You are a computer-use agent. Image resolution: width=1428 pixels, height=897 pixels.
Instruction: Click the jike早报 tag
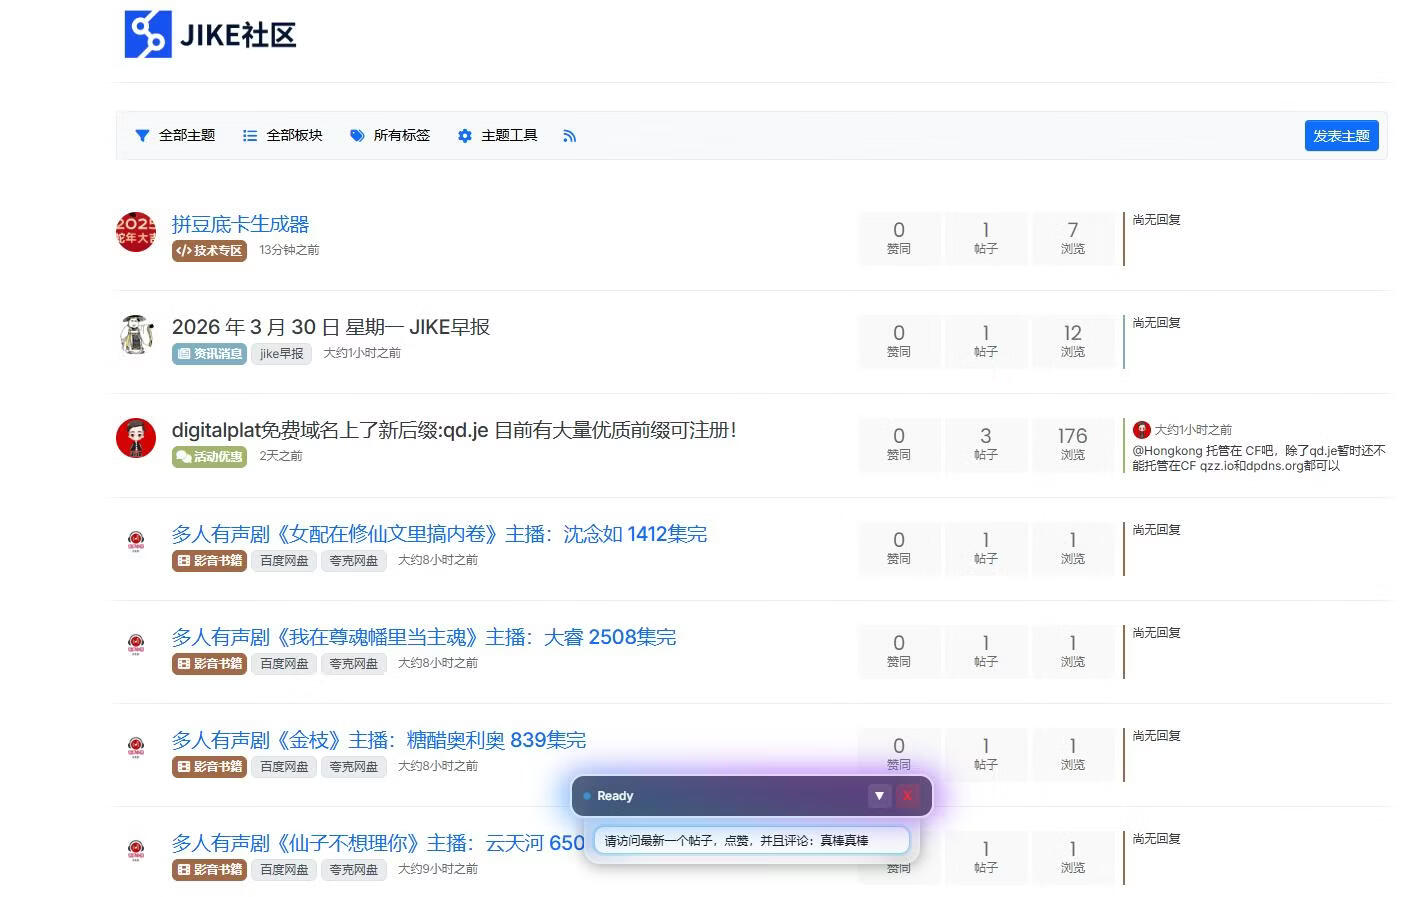(x=281, y=353)
